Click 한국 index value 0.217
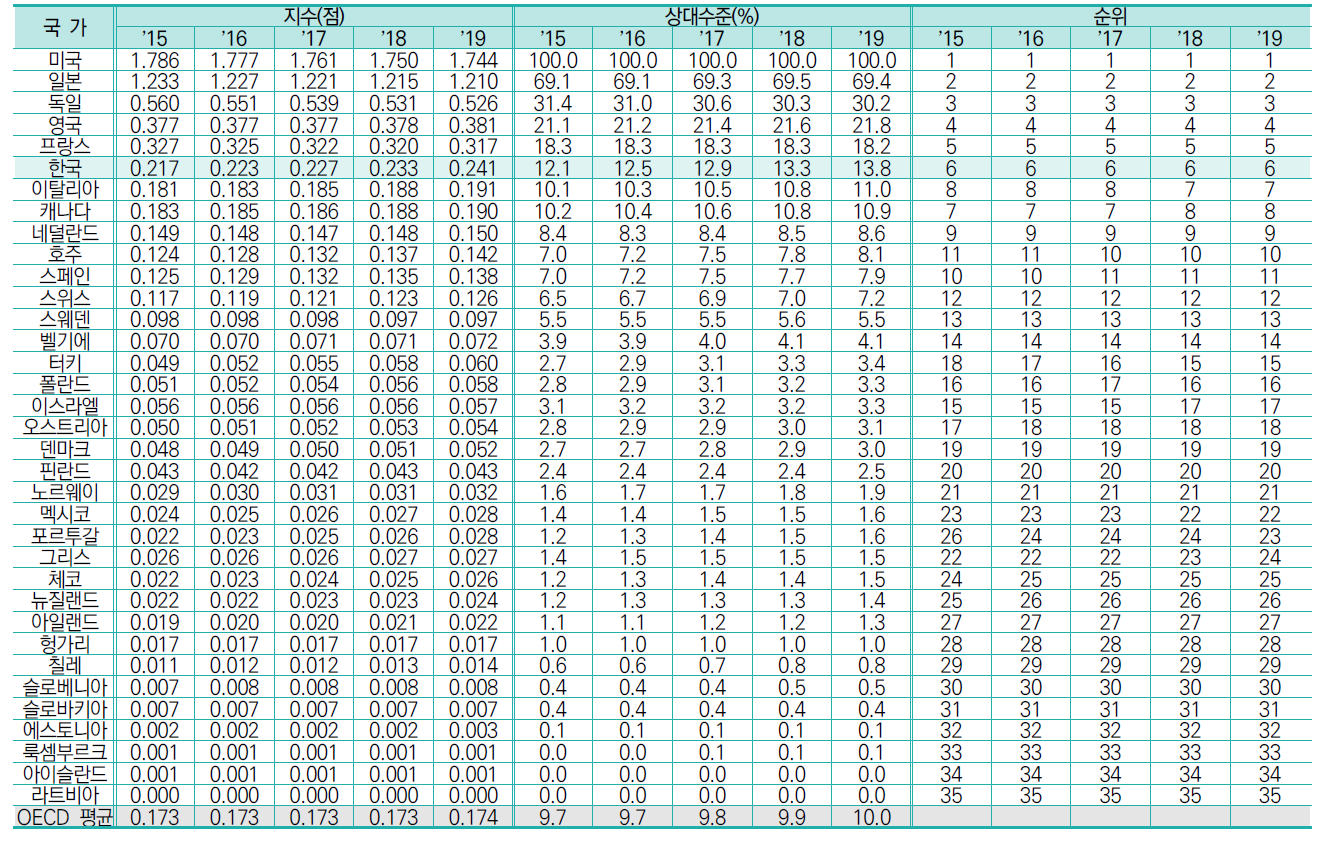Viewport: 1331px width, 846px height. click(x=155, y=168)
